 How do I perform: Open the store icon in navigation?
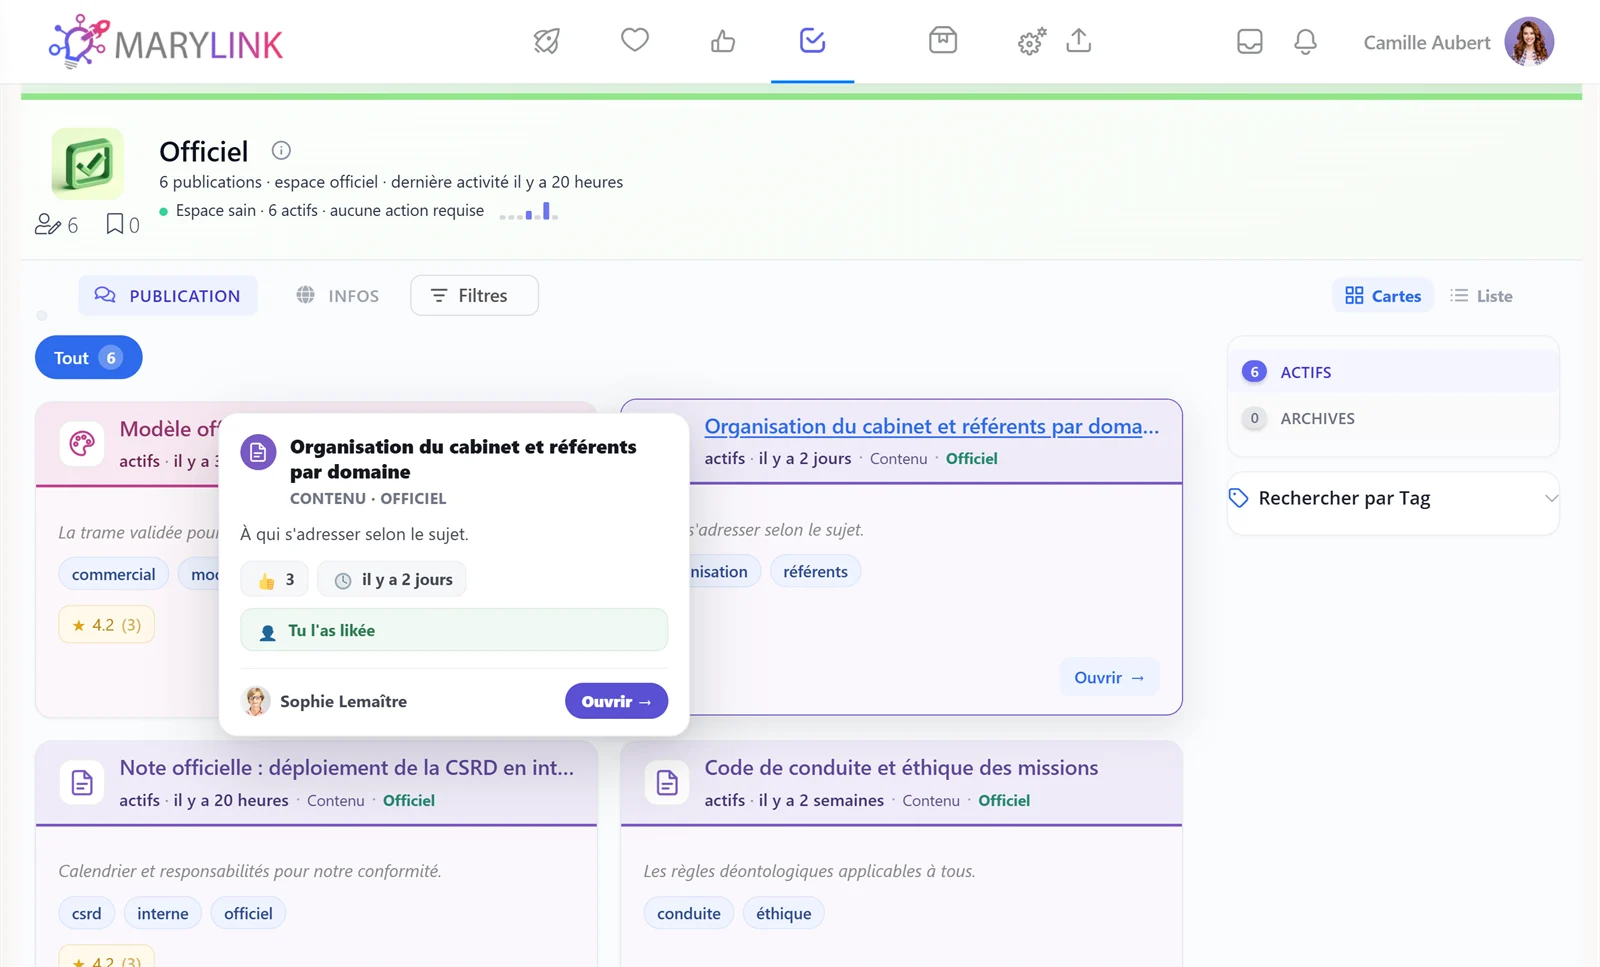click(943, 41)
